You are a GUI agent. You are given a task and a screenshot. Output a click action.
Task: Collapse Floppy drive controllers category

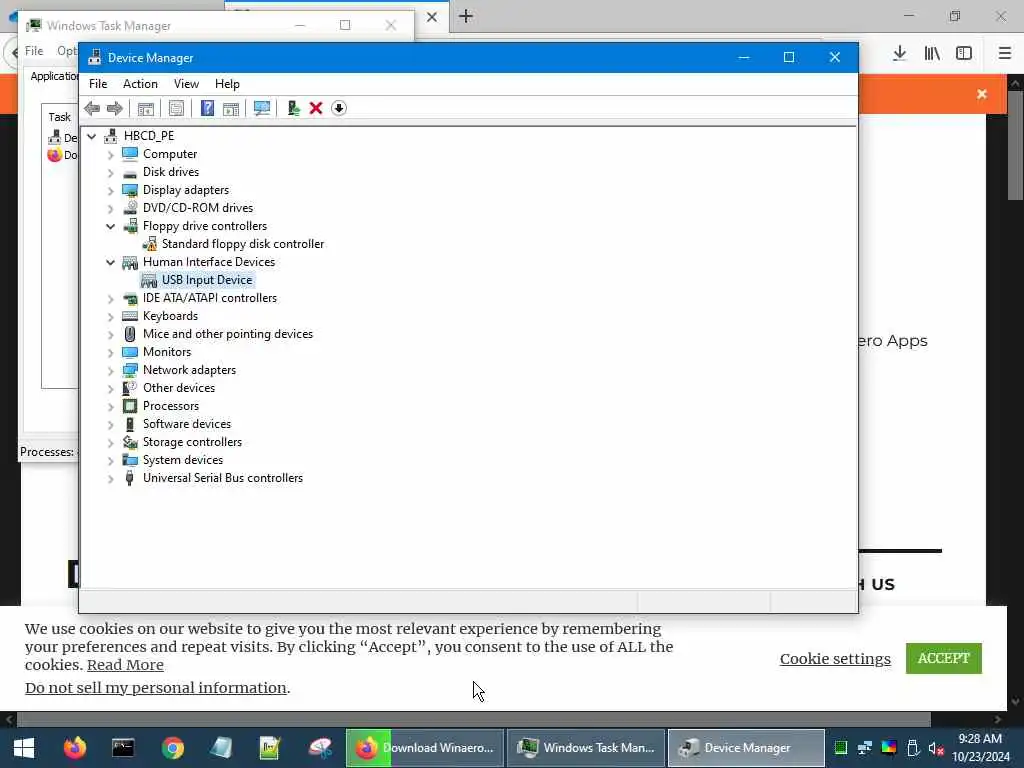pyautogui.click(x=110, y=227)
